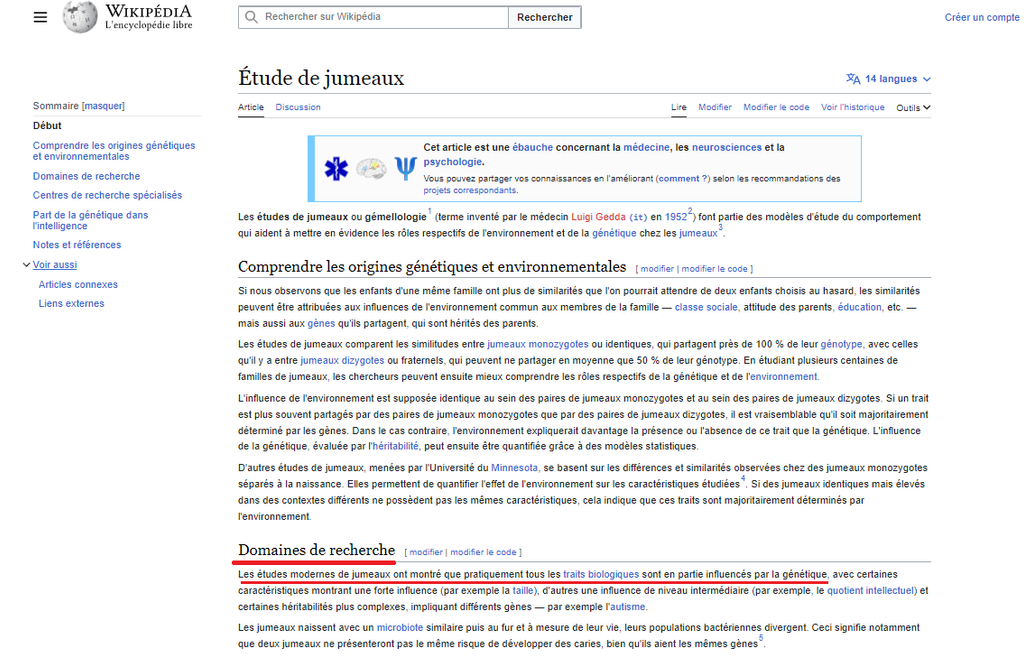Open the 1952 year link
This screenshot has height=667, width=1024.
point(676,217)
